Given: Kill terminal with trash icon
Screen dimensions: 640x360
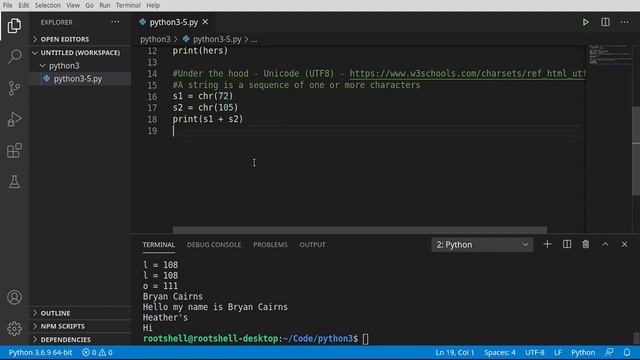Looking at the screenshot, I should [x=586, y=244].
